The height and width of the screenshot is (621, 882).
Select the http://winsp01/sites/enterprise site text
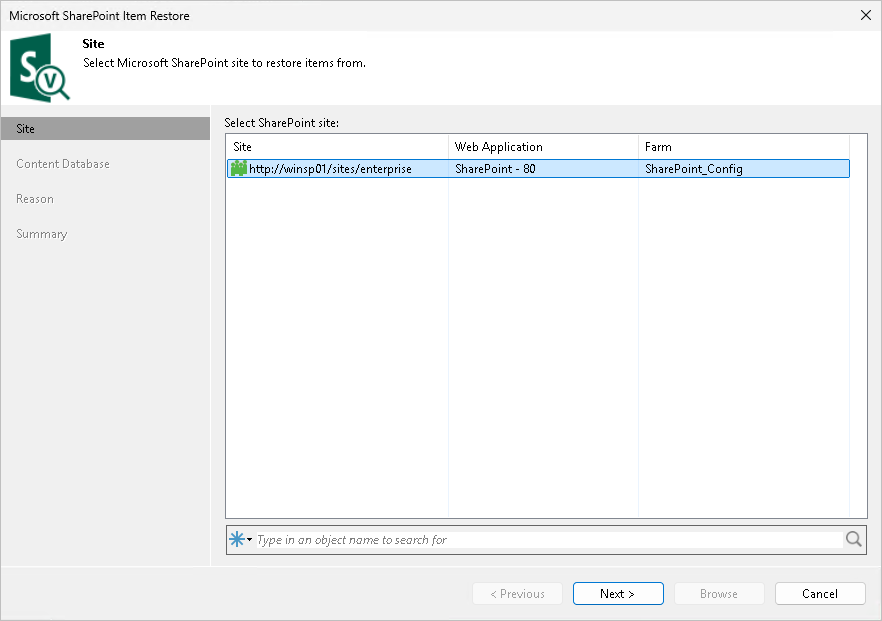click(330, 169)
